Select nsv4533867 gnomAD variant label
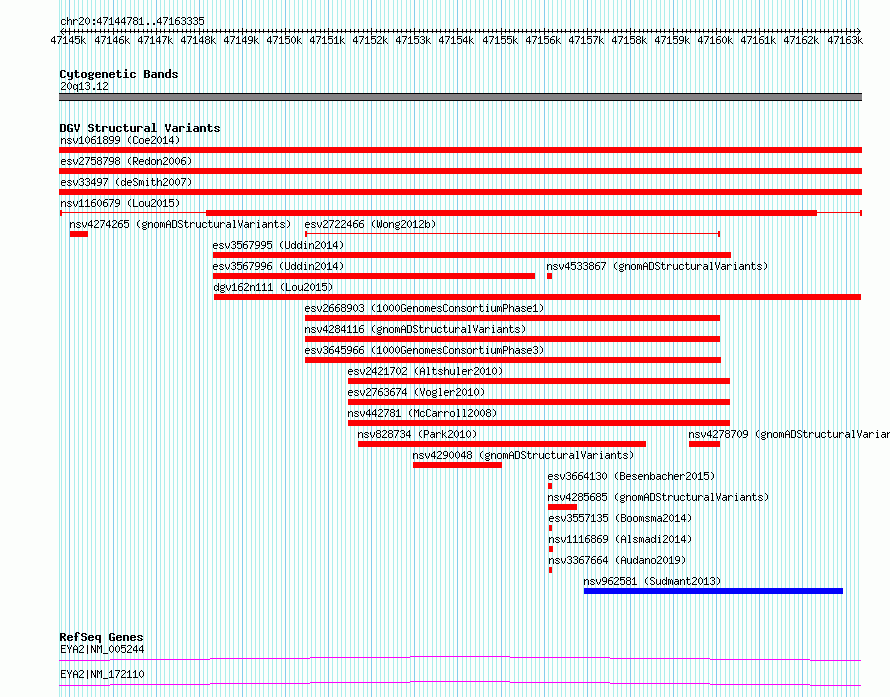The width and height of the screenshot is (890, 697). 657,266
